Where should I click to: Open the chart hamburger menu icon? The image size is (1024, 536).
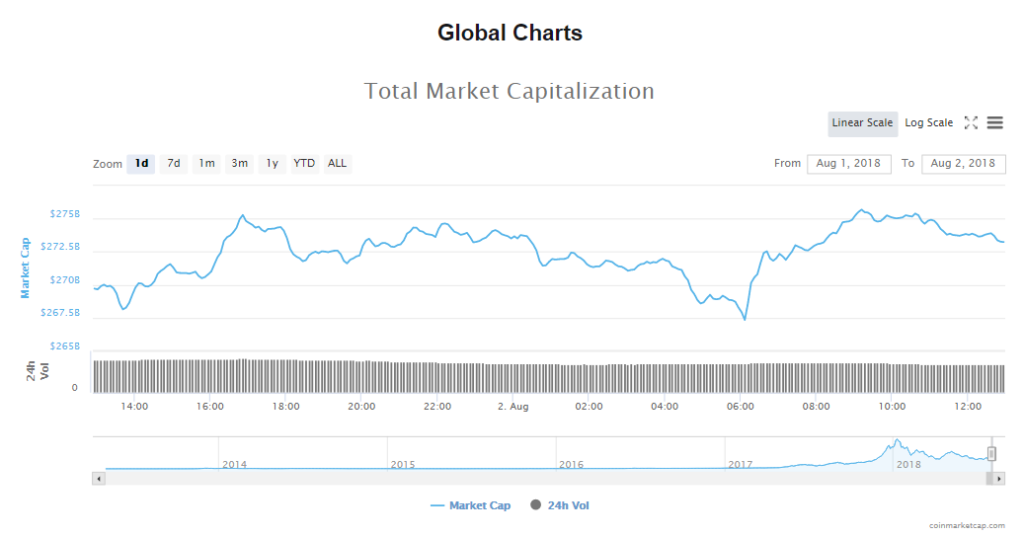tap(995, 123)
